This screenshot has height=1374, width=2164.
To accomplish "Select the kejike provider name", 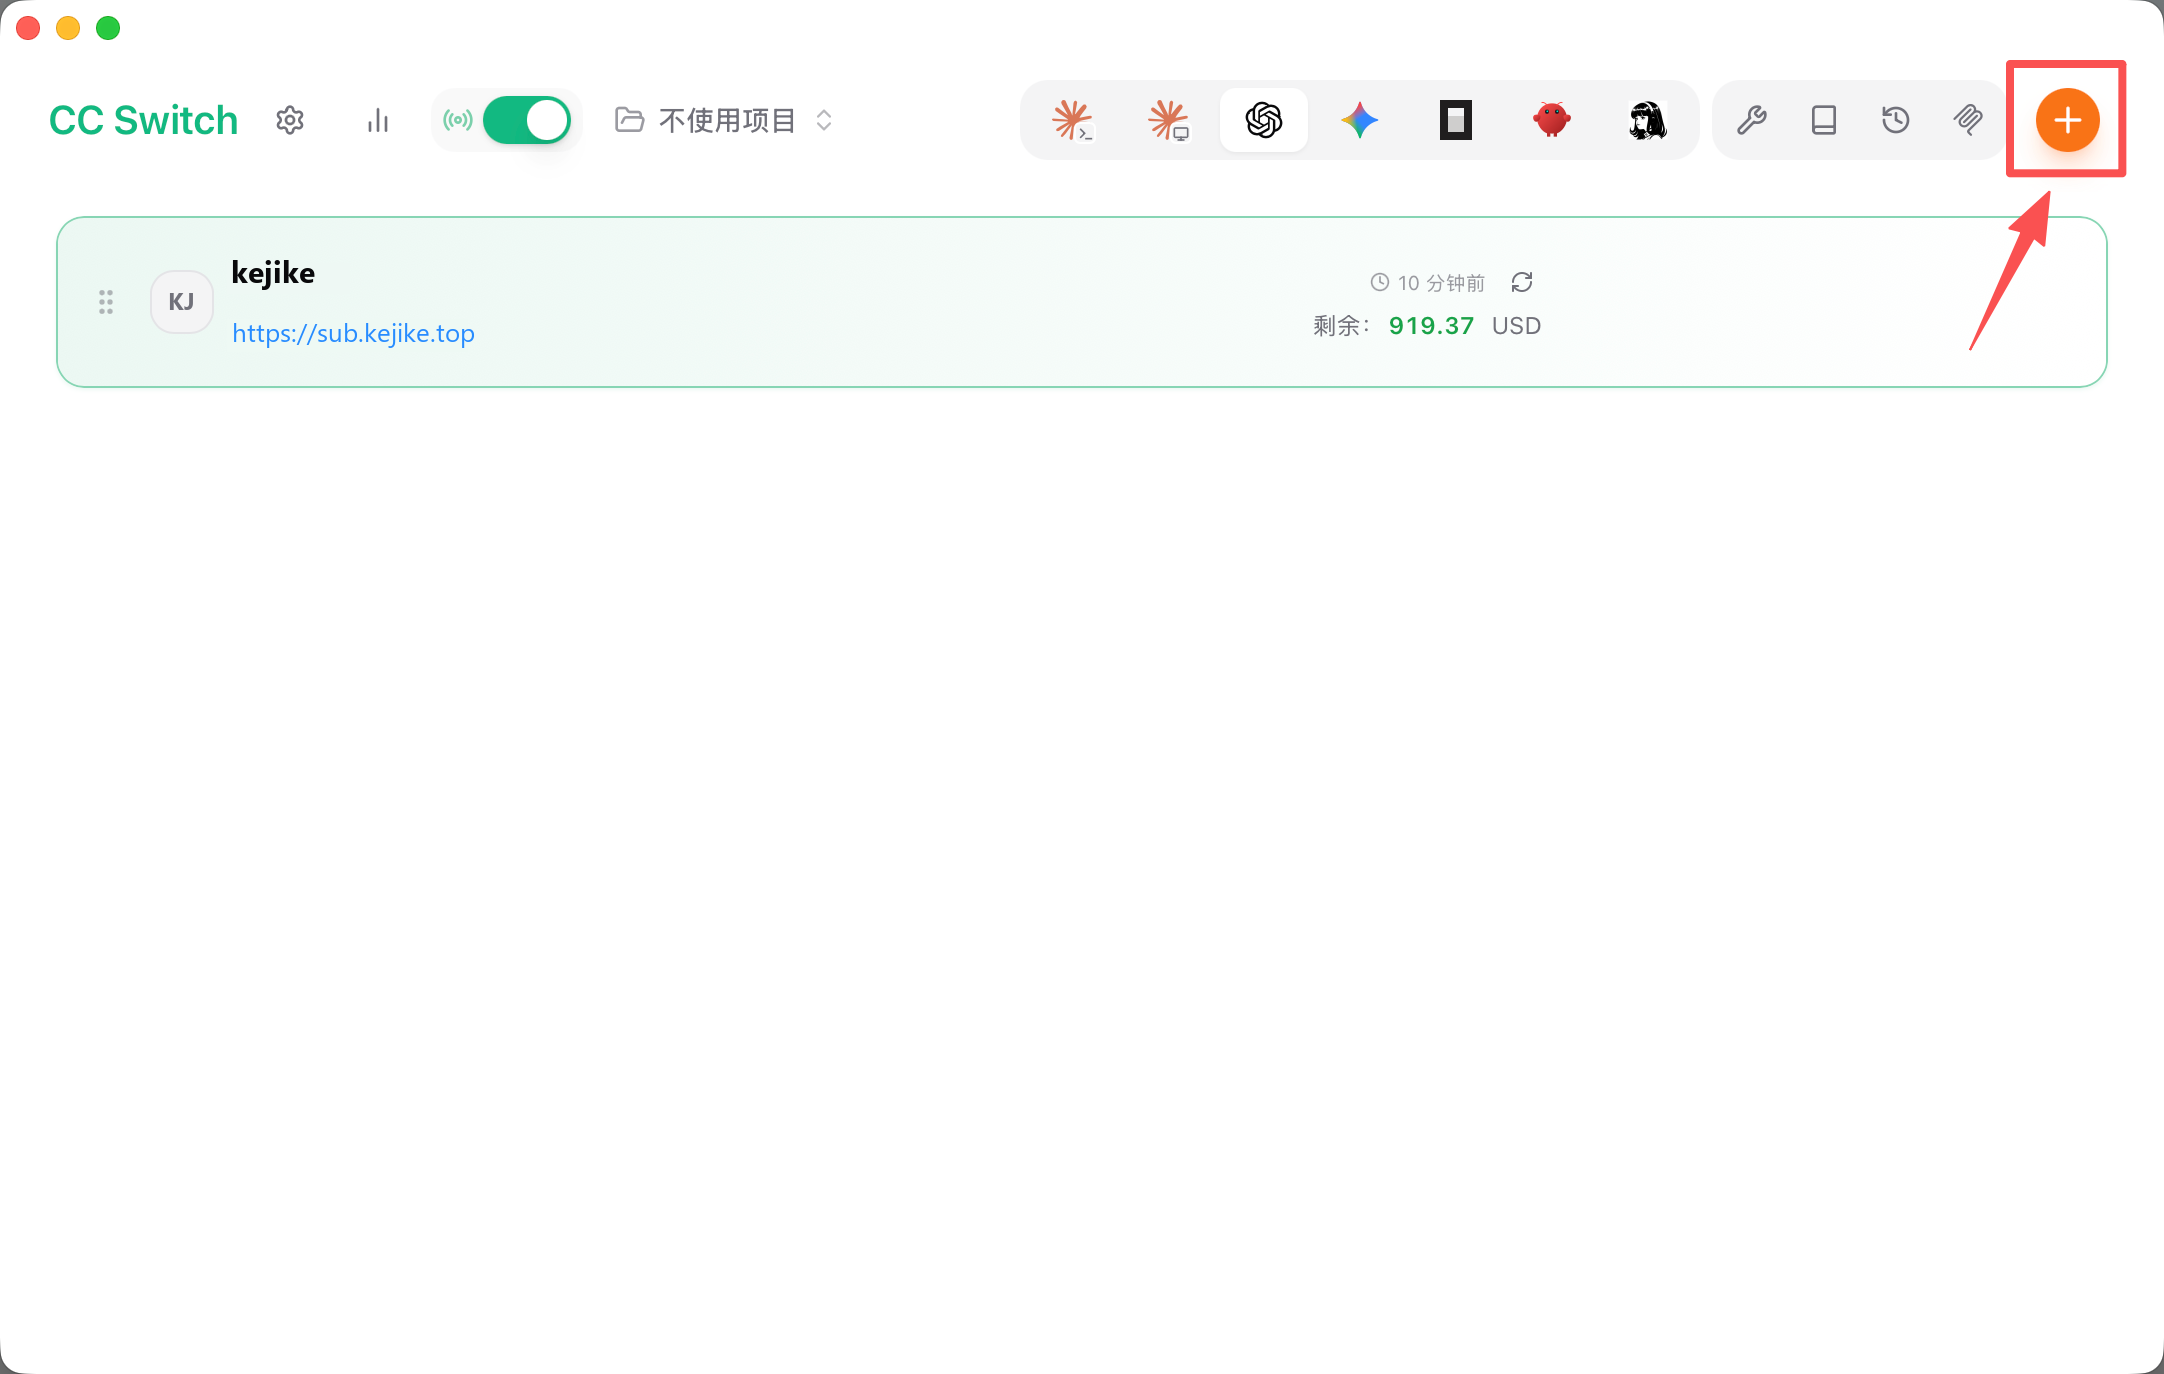I will point(273,273).
